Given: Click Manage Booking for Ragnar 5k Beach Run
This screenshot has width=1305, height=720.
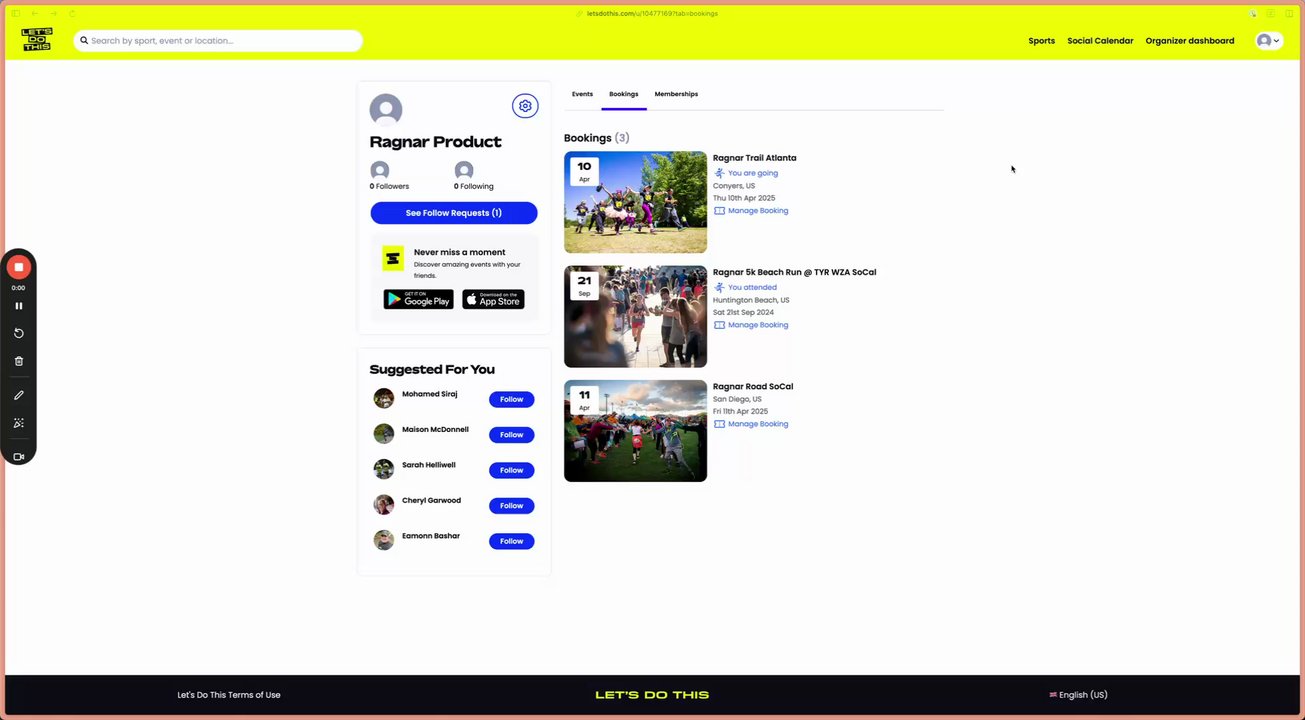Looking at the screenshot, I should coord(757,325).
